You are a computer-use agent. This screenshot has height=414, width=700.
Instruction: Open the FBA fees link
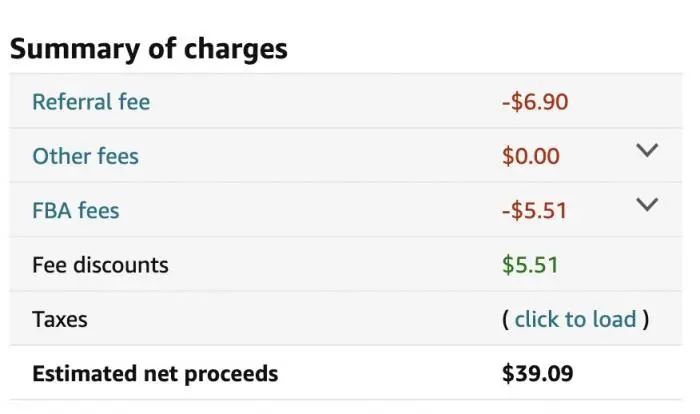point(75,210)
